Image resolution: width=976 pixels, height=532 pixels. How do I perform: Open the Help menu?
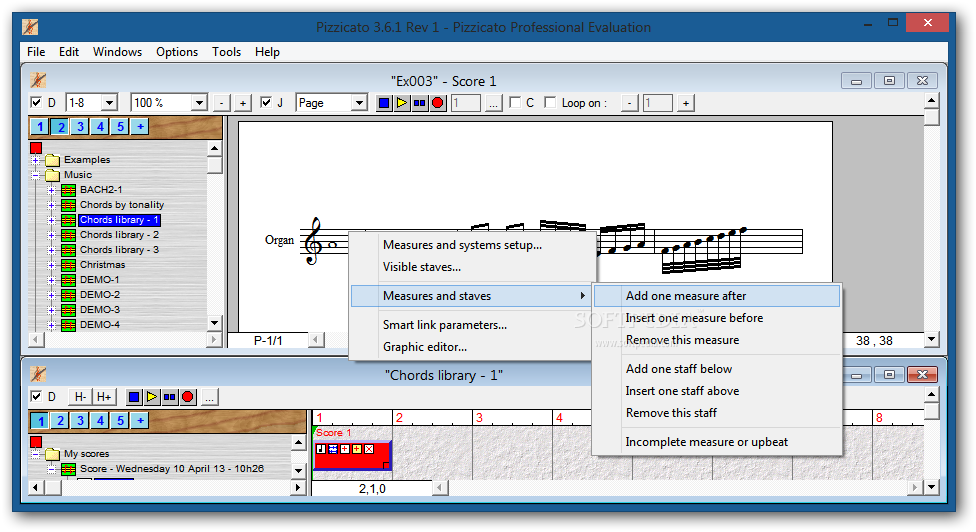pos(267,52)
